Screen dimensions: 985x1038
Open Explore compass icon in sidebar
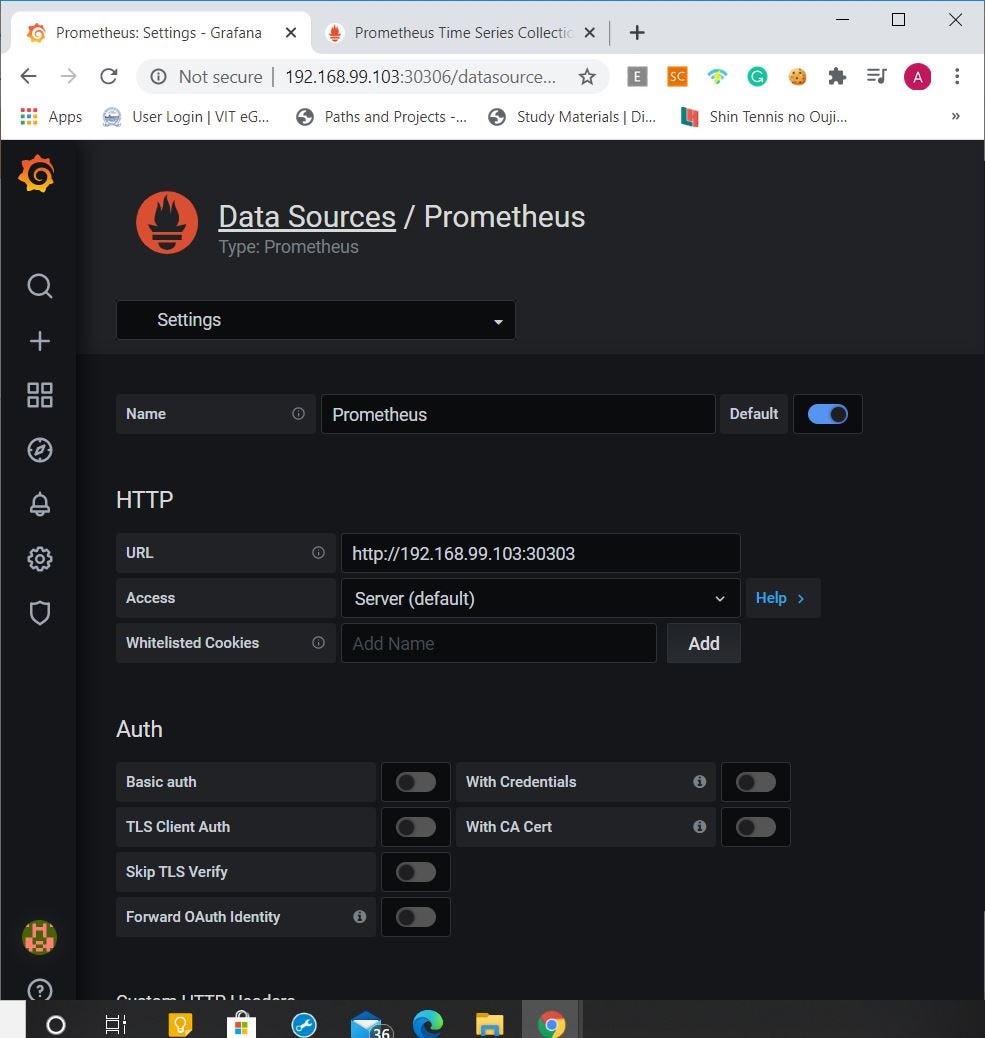[40, 450]
